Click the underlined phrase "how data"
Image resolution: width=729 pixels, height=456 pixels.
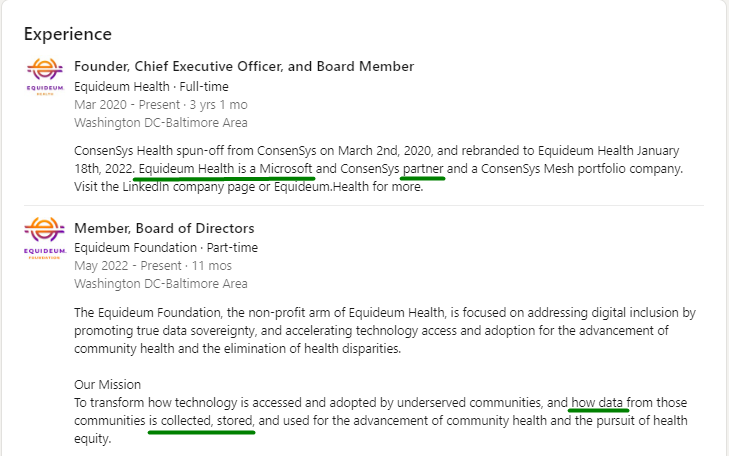[x=598, y=403]
